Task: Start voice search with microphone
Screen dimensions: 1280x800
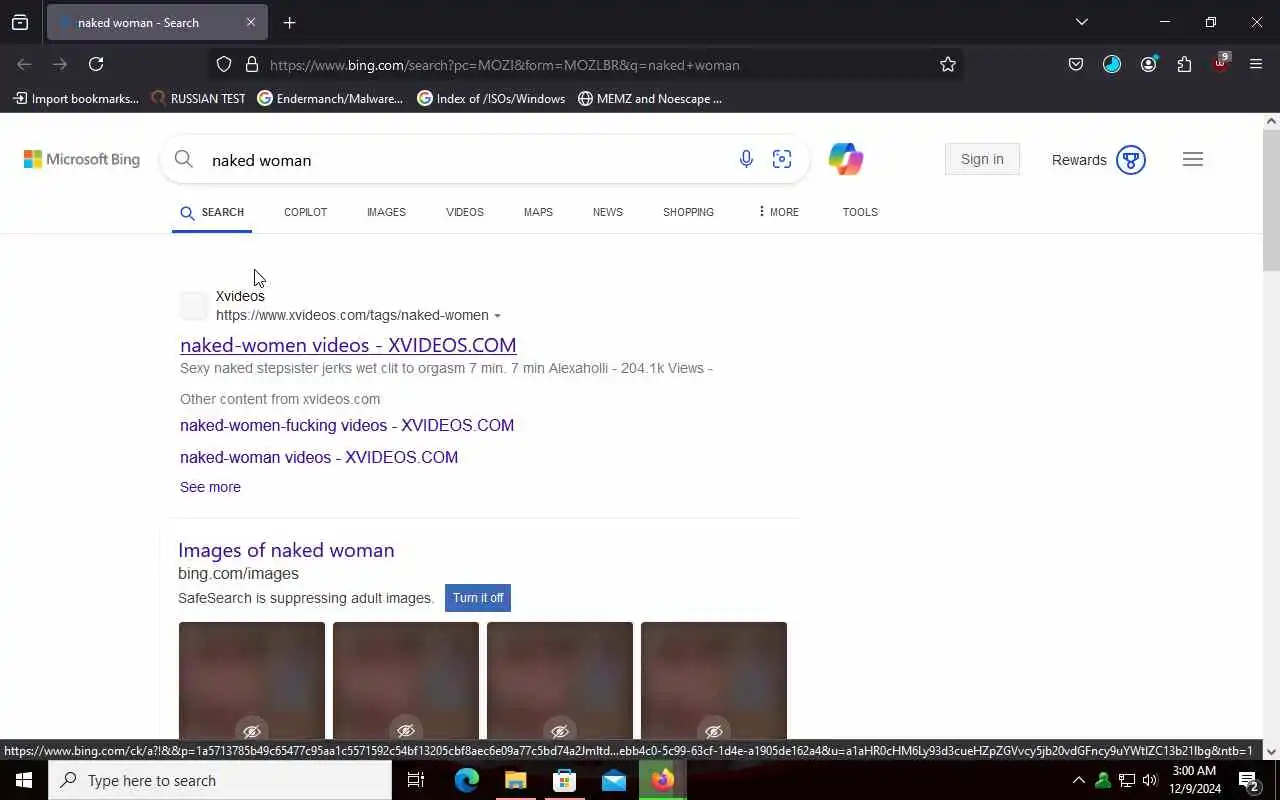Action: click(x=746, y=159)
